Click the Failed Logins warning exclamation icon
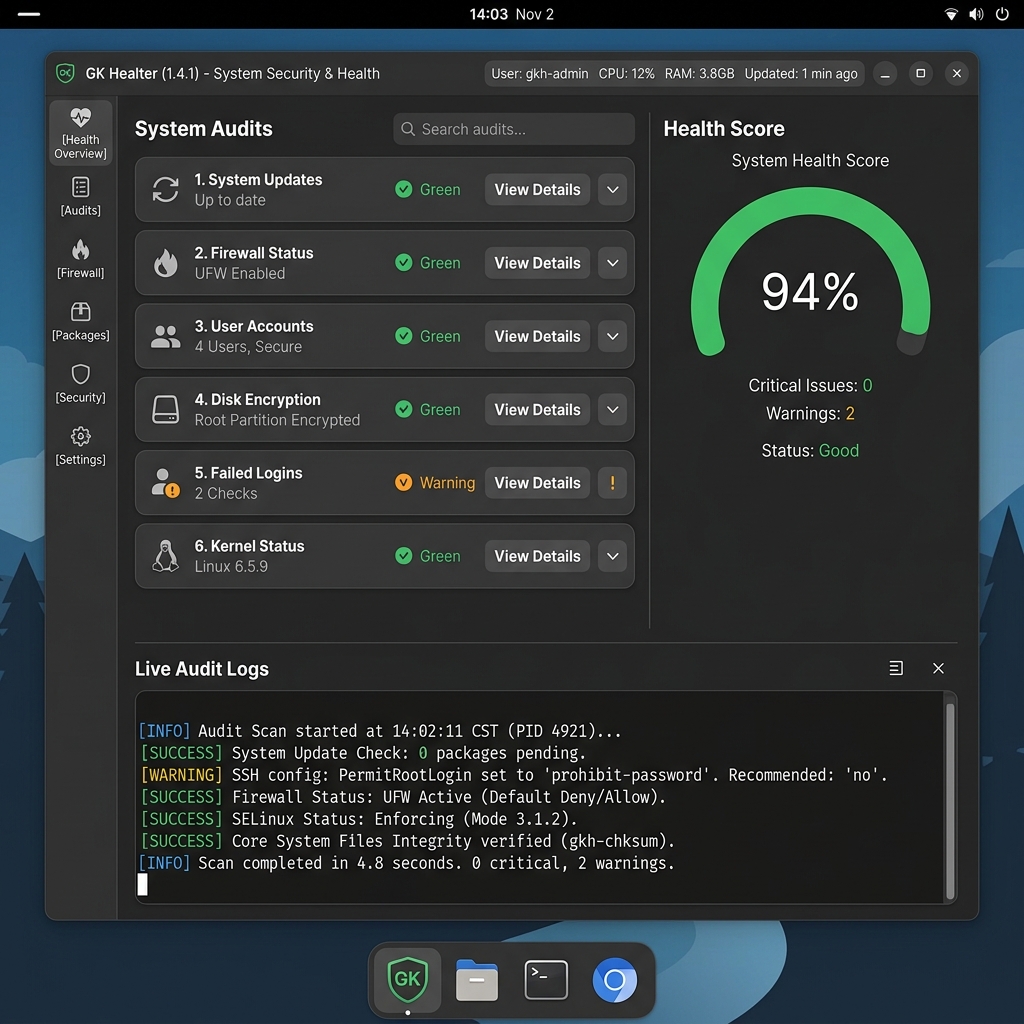Screen dimensions: 1024x1024 612,483
